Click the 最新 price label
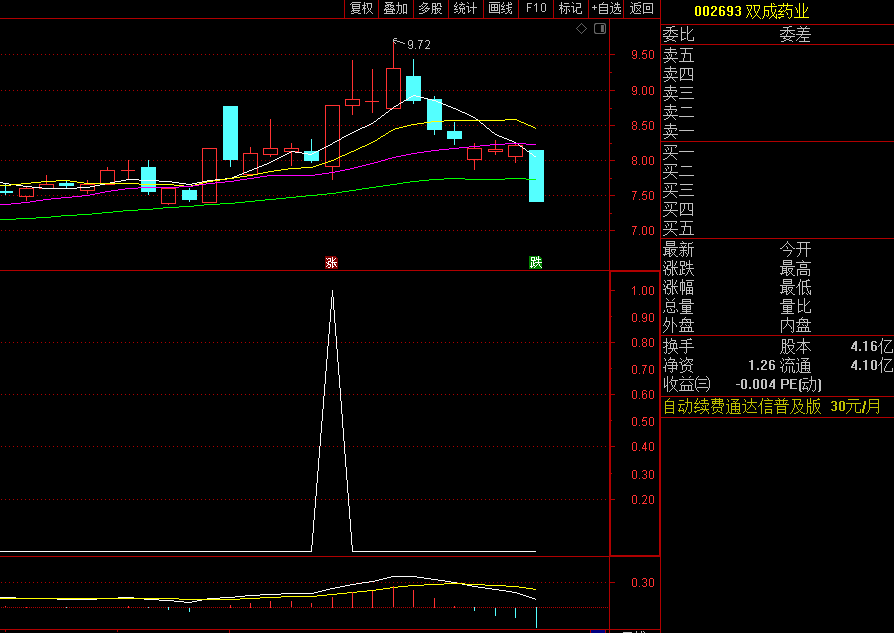This screenshot has width=894, height=633. 678,250
